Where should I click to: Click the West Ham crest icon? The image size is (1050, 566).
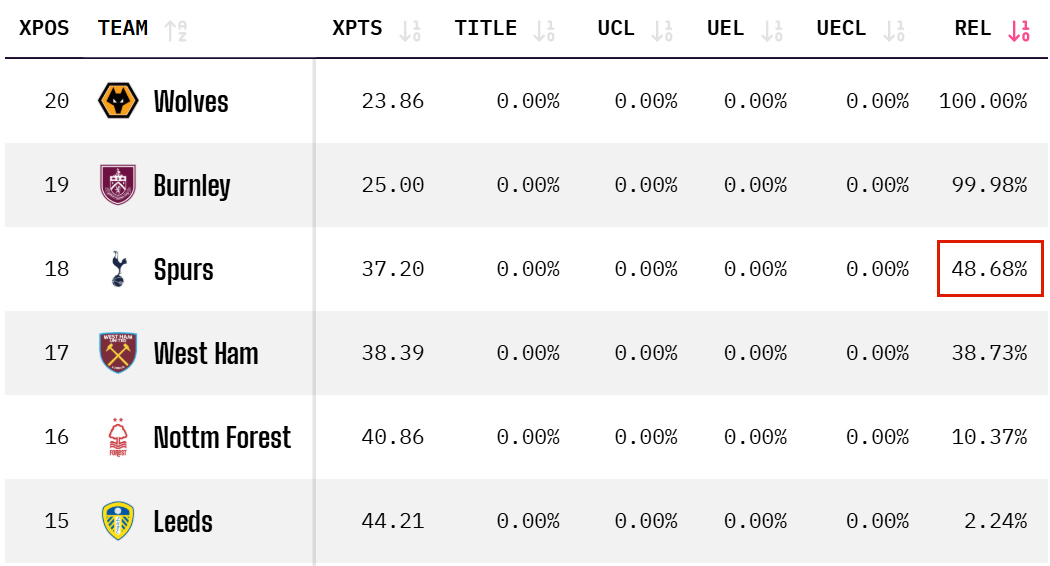click(118, 353)
